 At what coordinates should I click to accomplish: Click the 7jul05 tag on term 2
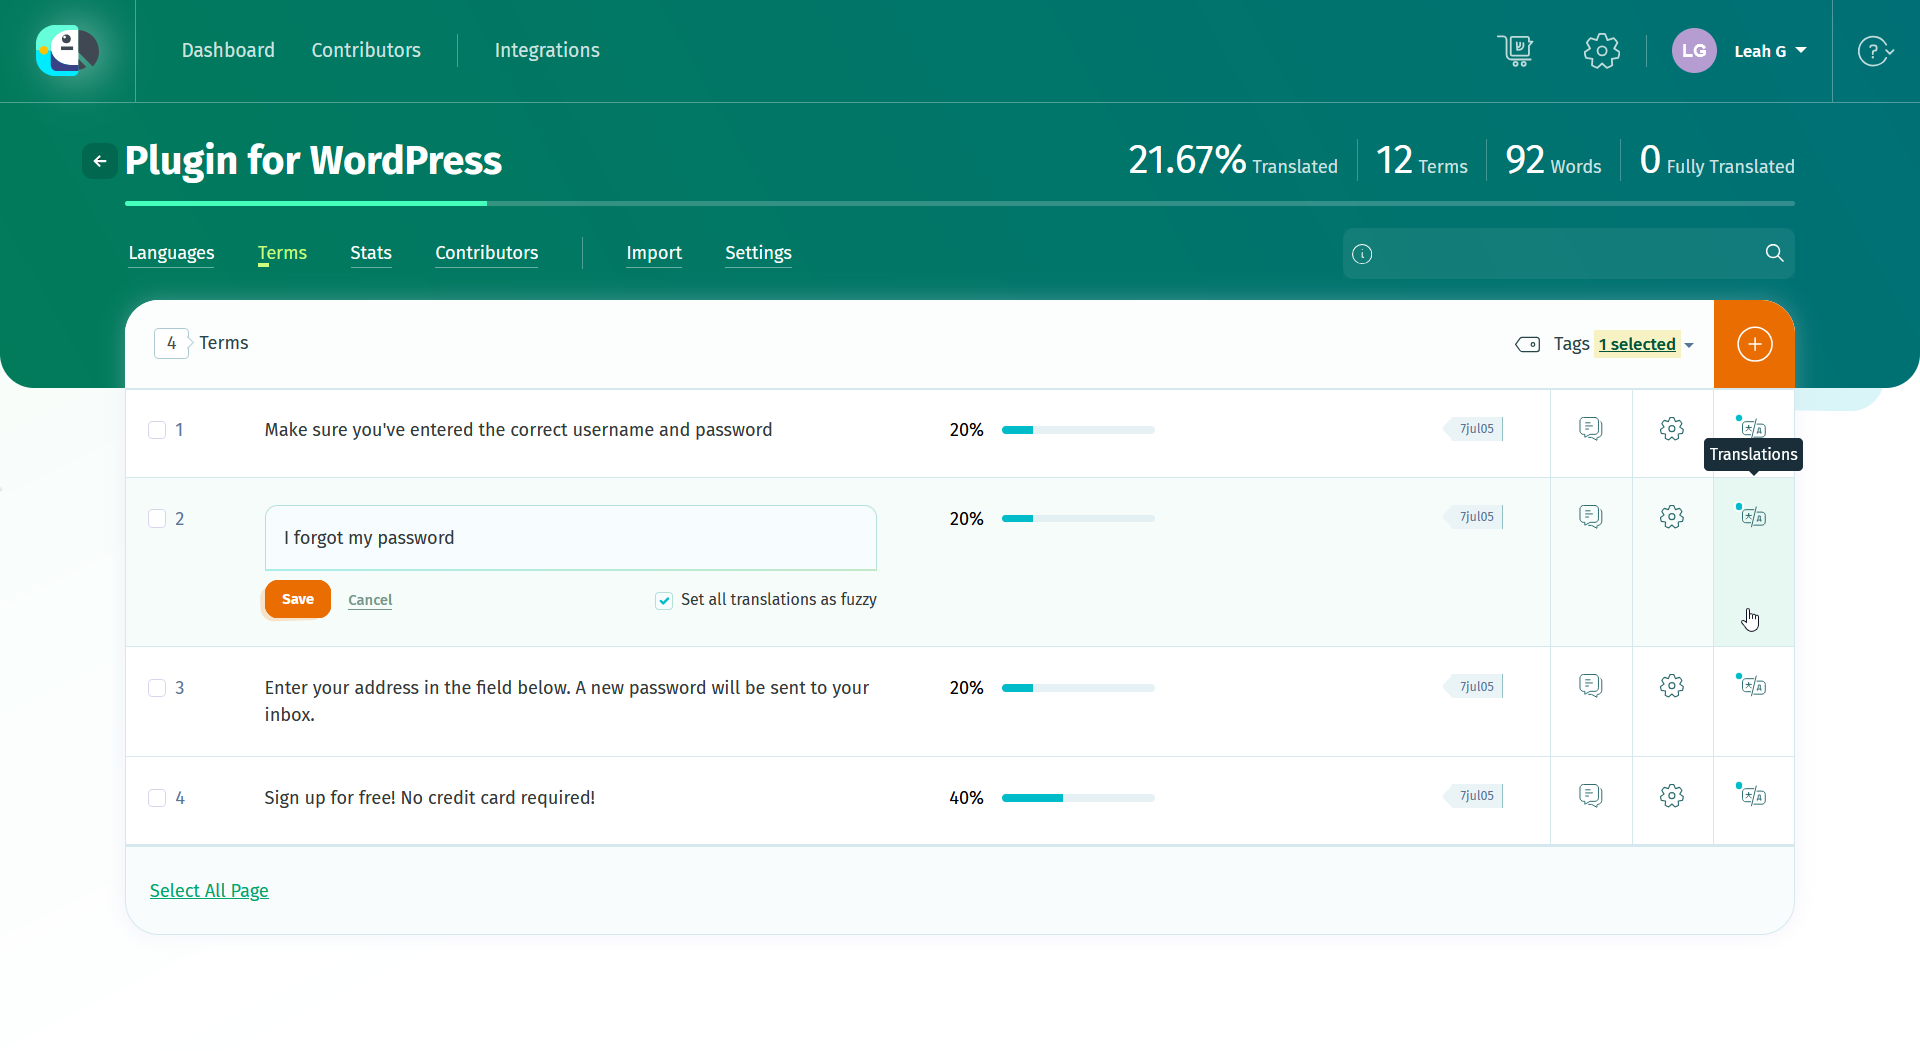(1473, 517)
